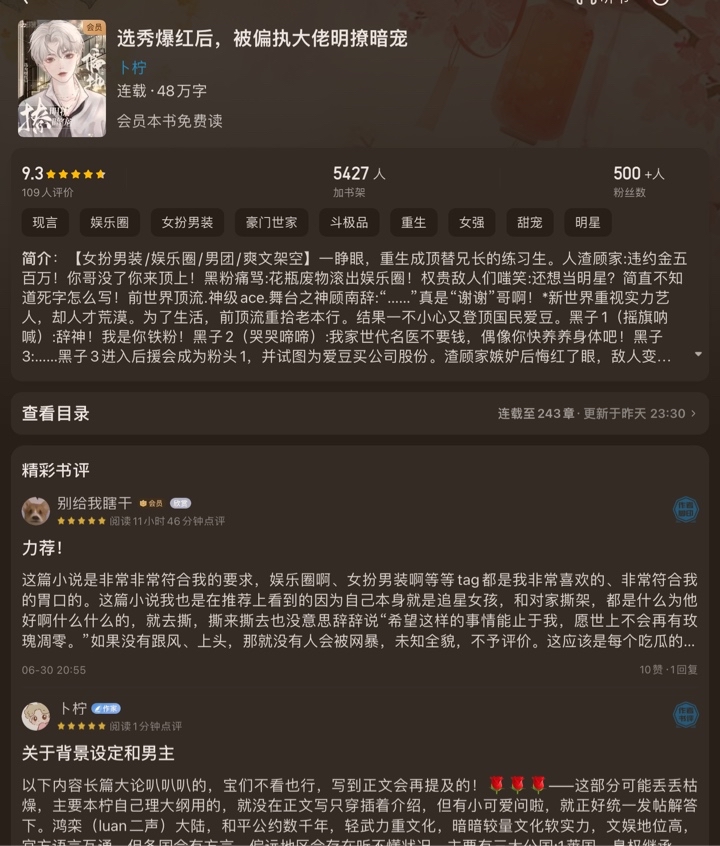The image size is (720, 846).
Task: Click the badge icon on the 力荐 review
Action: pyautogui.click(x=685, y=510)
